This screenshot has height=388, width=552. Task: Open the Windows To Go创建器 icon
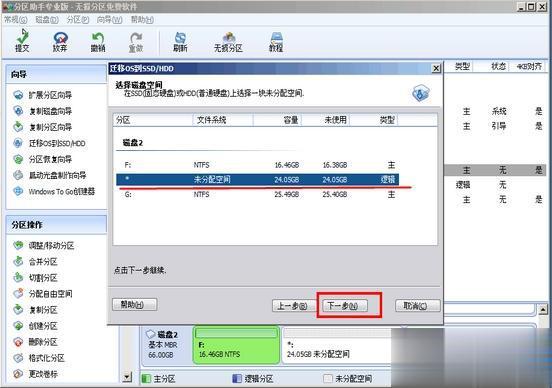[x=18, y=191]
